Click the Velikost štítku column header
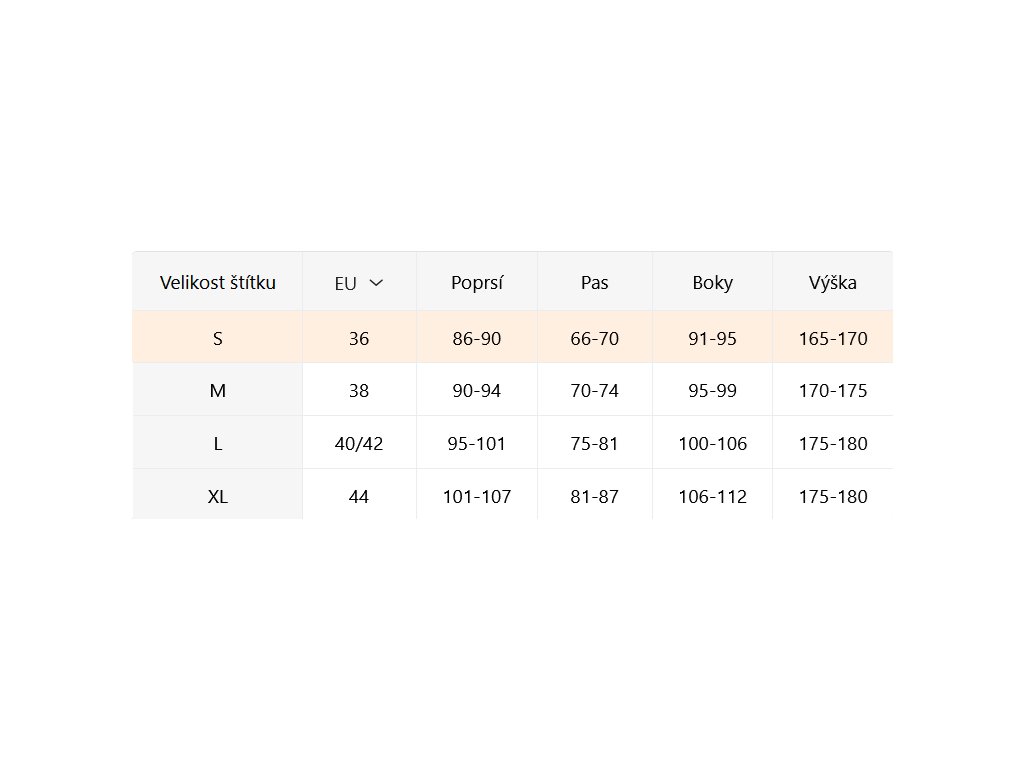The height and width of the screenshot is (768, 1024). click(x=217, y=282)
